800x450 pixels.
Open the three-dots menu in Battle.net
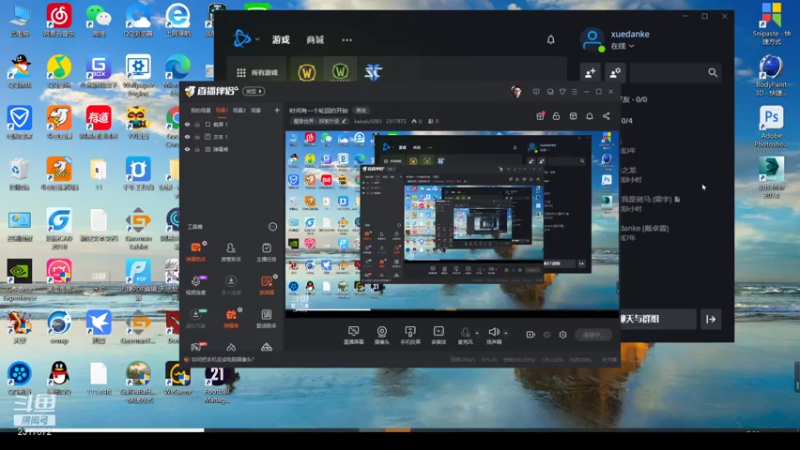pos(347,40)
